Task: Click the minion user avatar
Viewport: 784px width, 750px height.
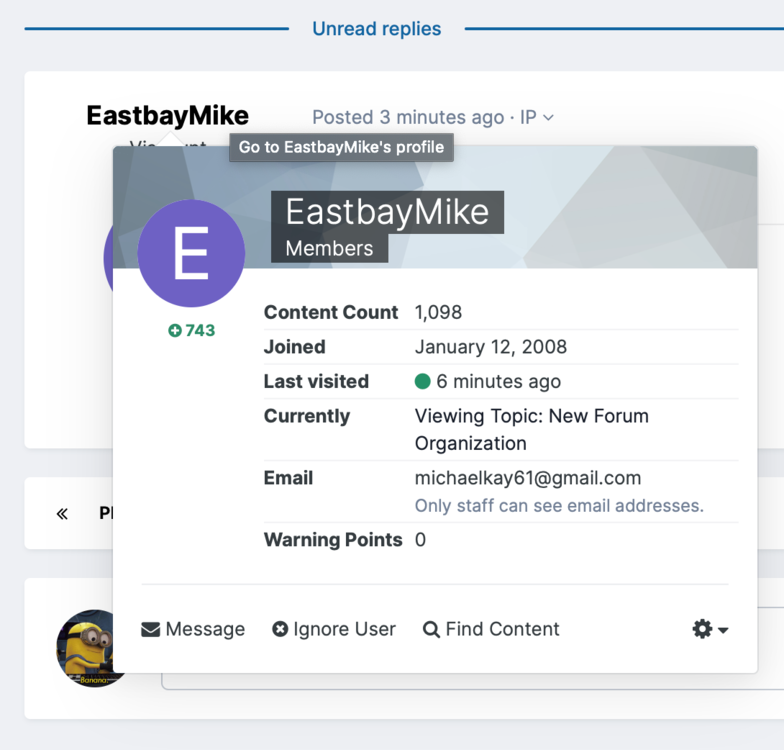Action: (x=90, y=647)
